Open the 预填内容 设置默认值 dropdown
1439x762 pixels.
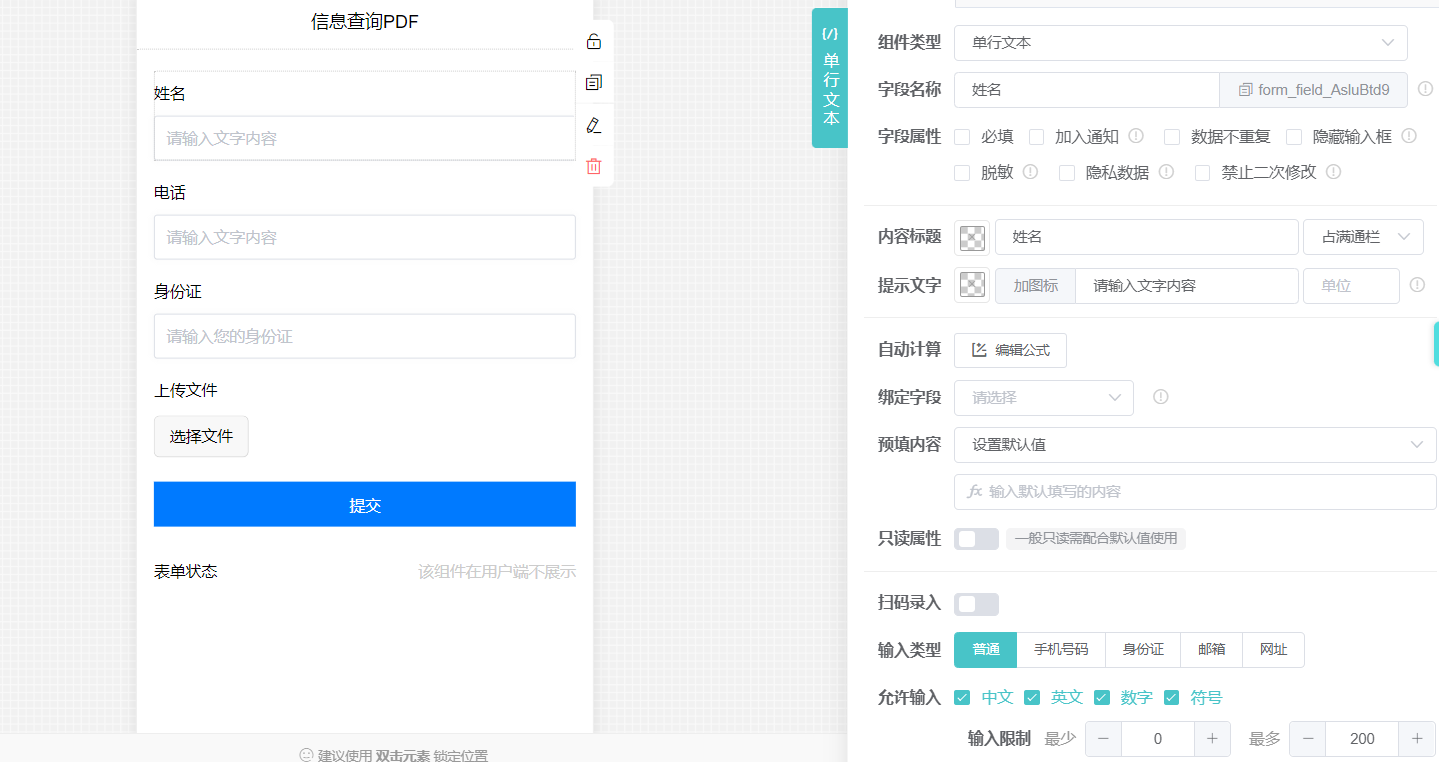pos(1195,445)
